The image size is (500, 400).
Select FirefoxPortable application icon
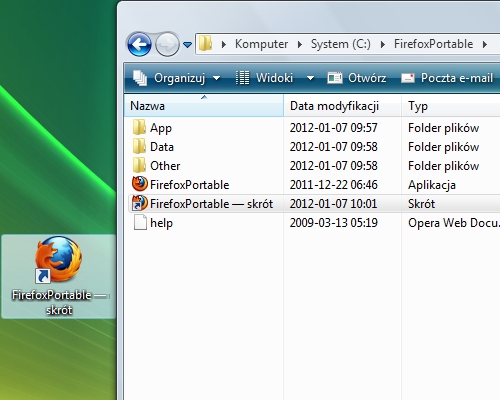(x=140, y=184)
